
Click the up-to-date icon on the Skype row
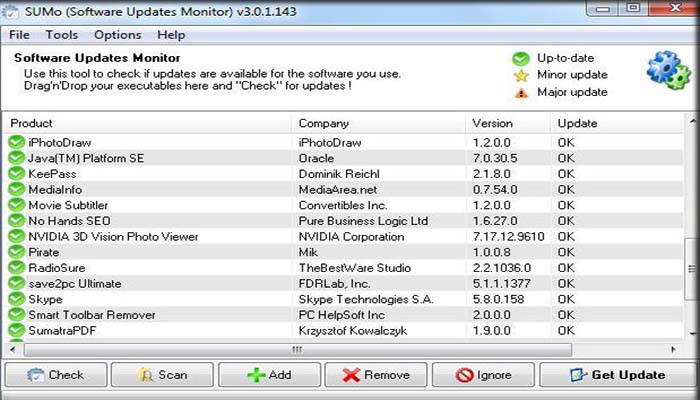coord(17,299)
